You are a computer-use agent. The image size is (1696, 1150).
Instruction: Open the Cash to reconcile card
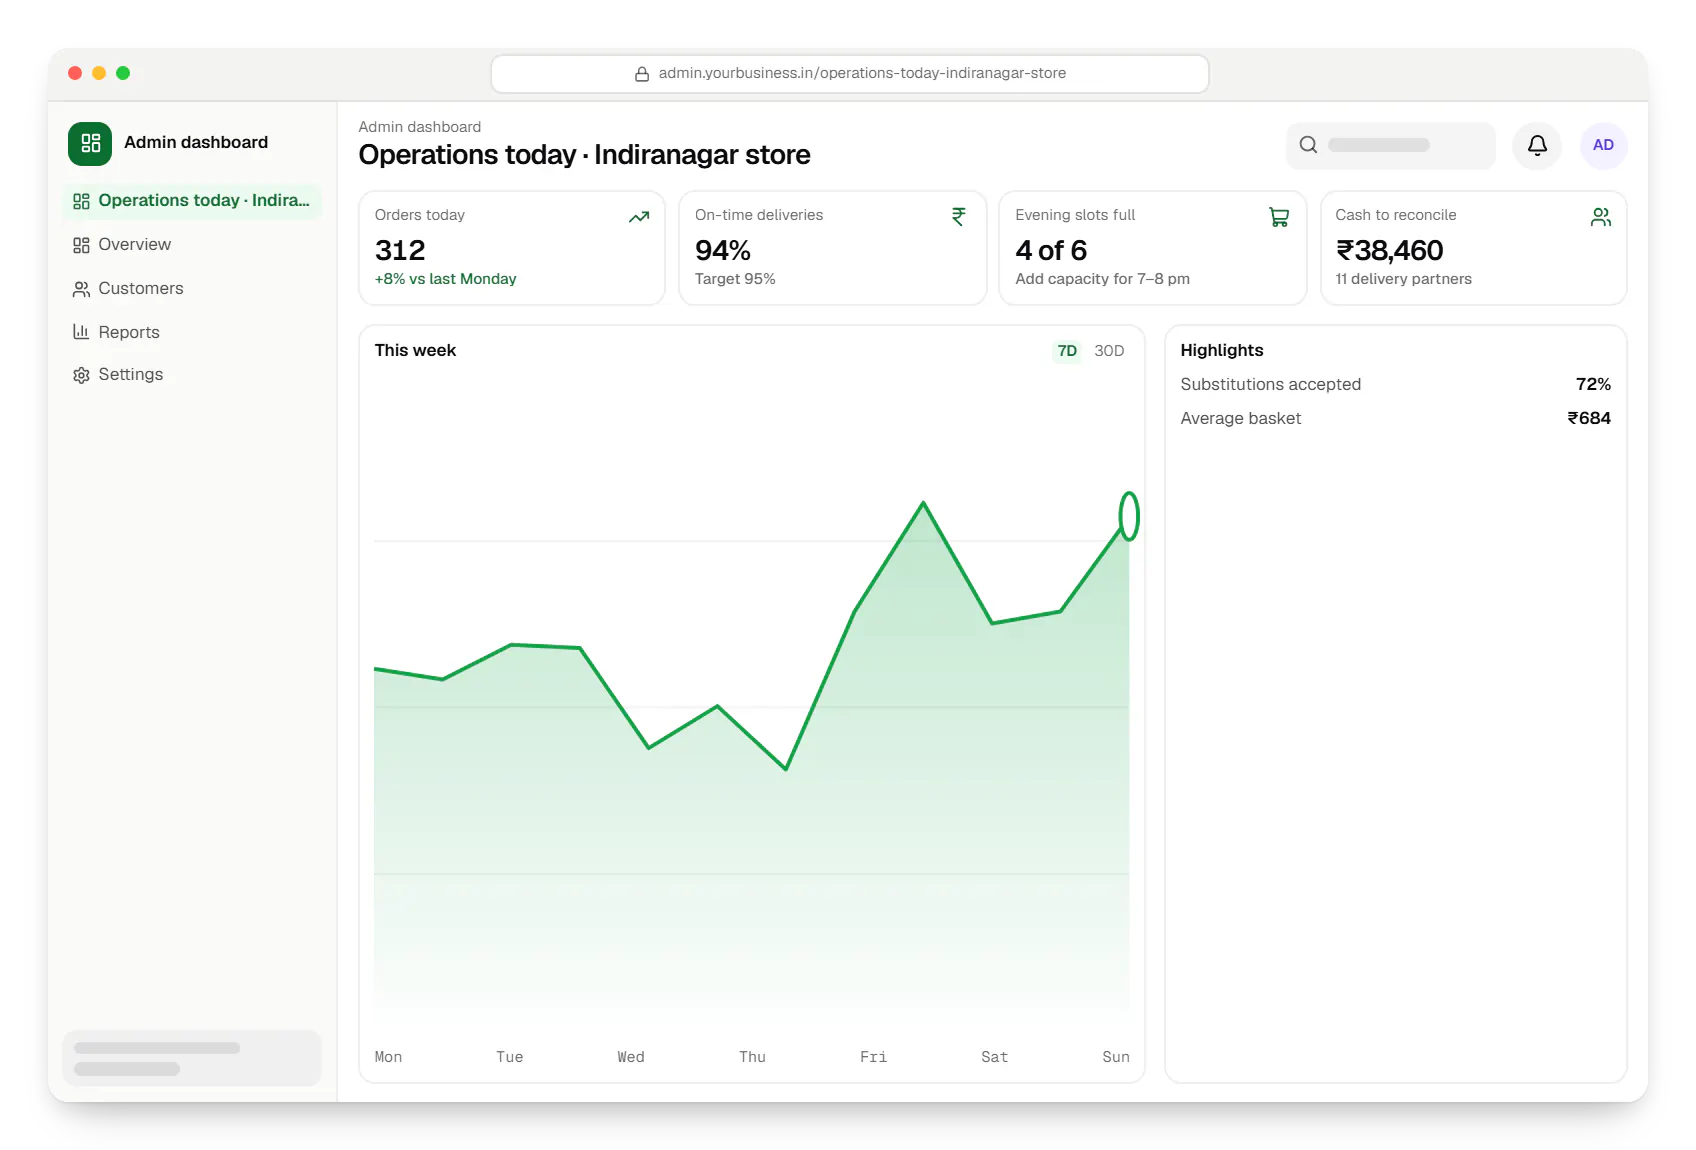pos(1473,248)
